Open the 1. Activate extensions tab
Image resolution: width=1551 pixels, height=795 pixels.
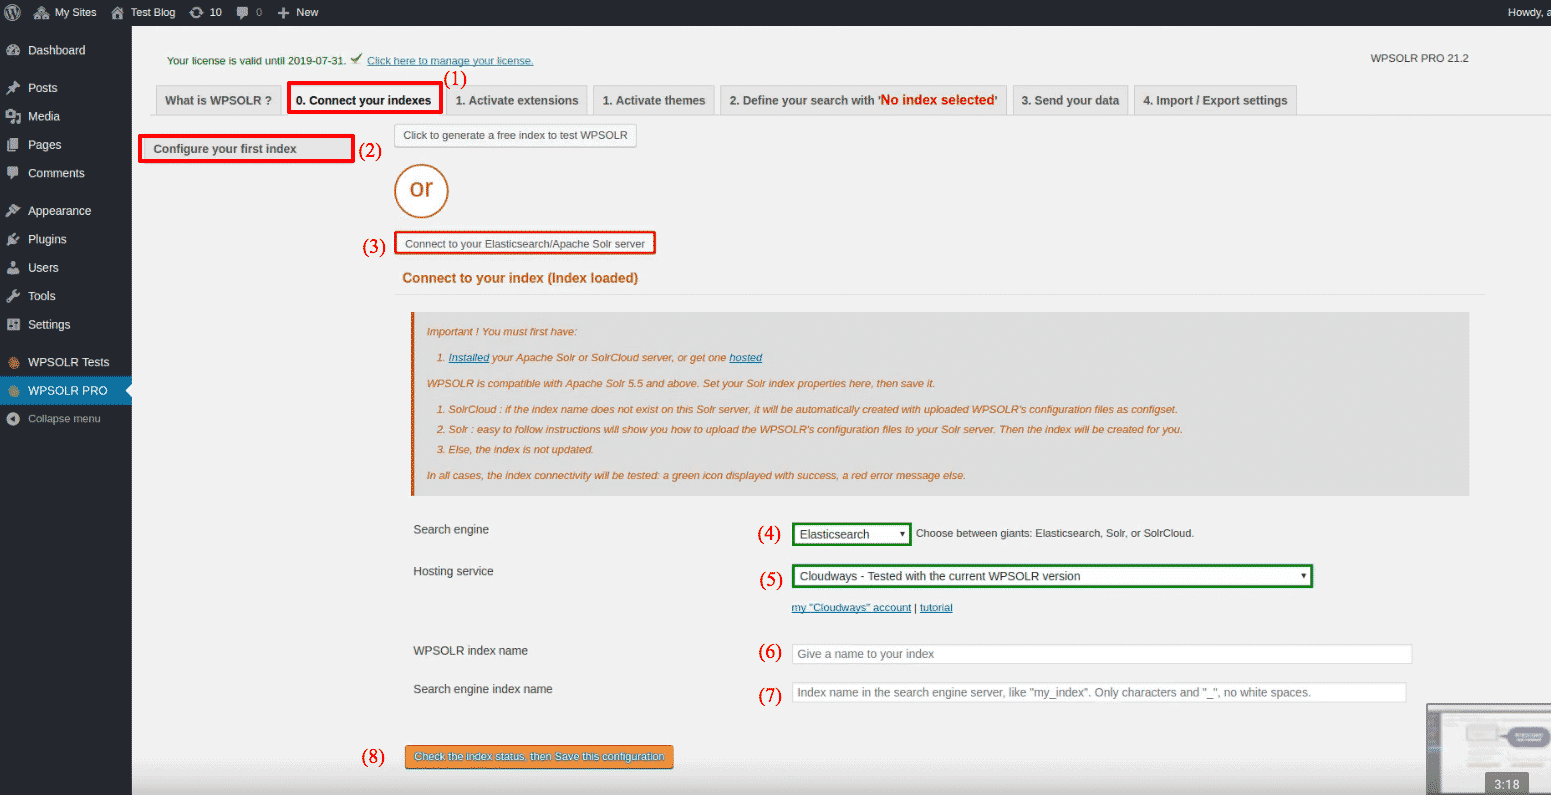(517, 100)
